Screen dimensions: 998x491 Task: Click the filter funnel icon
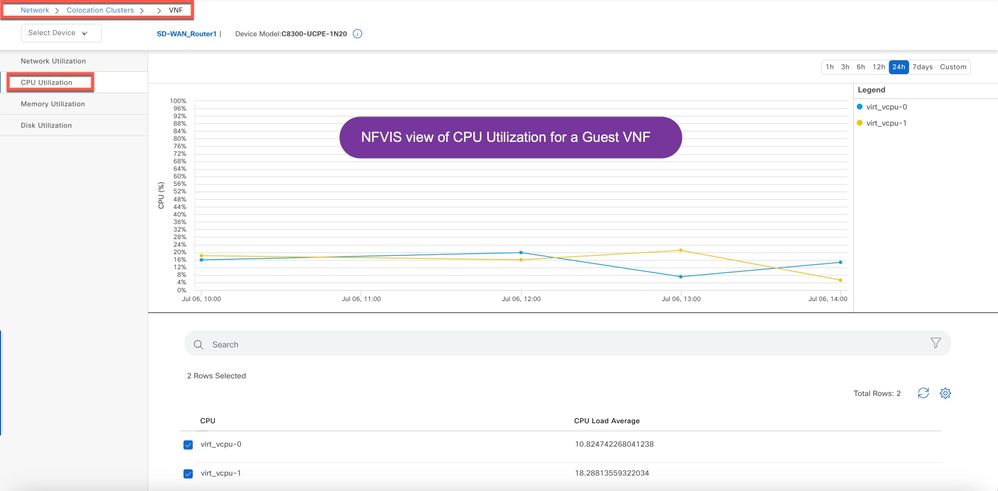click(935, 343)
